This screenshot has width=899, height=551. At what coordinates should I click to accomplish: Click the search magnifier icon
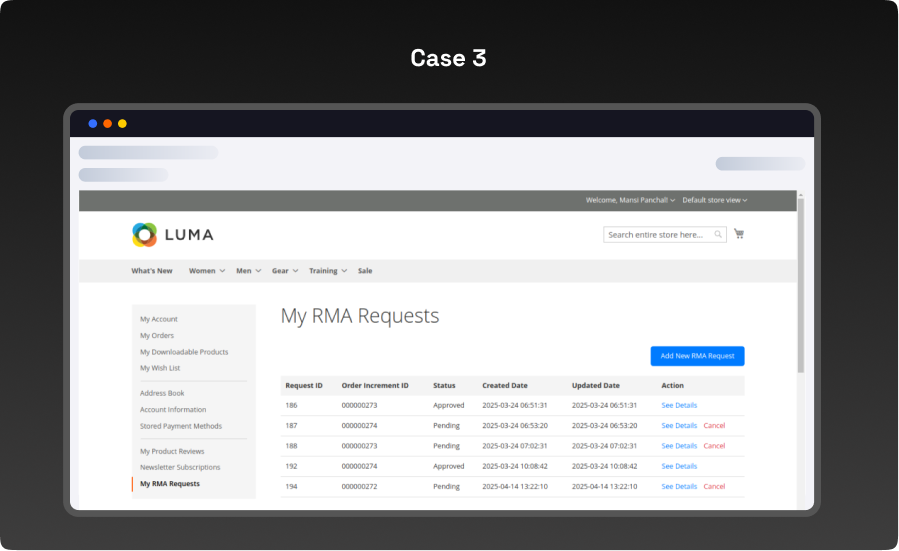717,235
